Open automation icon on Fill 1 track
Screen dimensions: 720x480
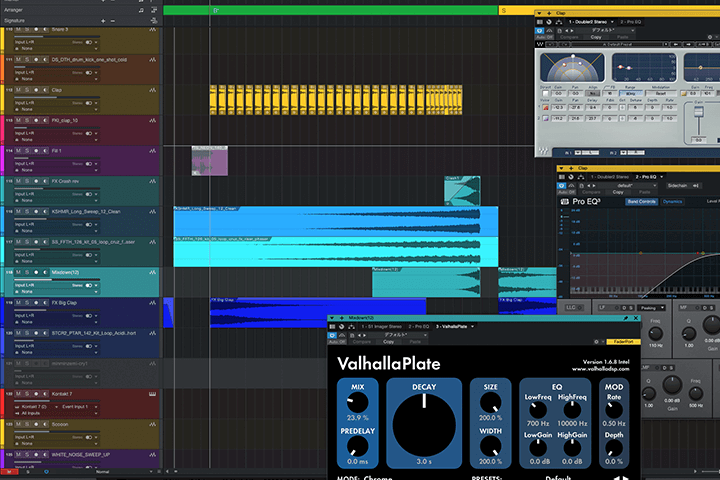[152, 151]
